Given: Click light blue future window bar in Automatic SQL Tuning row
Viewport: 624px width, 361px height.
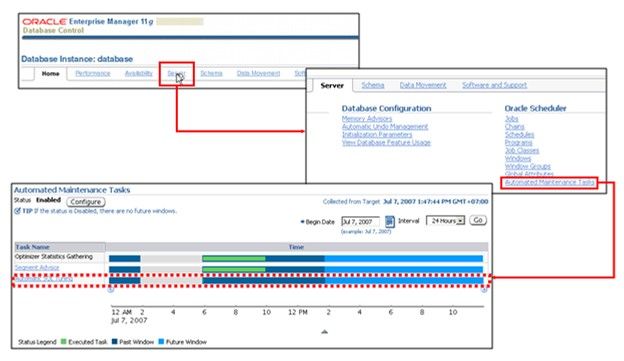Looking at the screenshot, I should pos(404,280).
